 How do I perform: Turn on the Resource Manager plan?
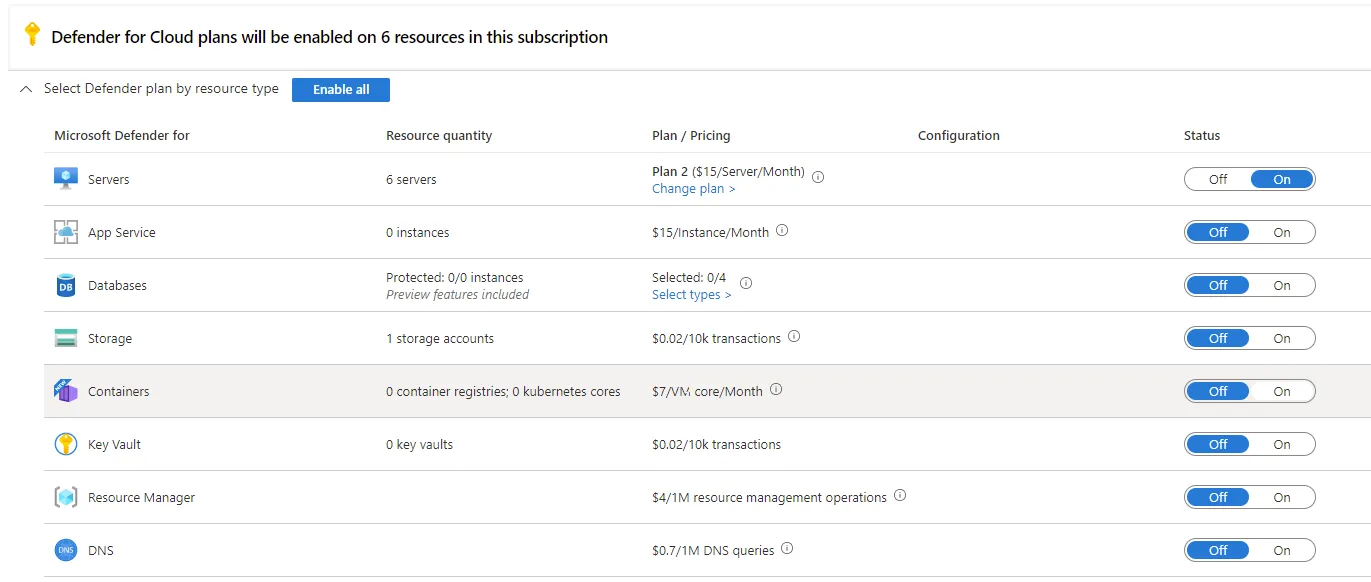[1282, 497]
